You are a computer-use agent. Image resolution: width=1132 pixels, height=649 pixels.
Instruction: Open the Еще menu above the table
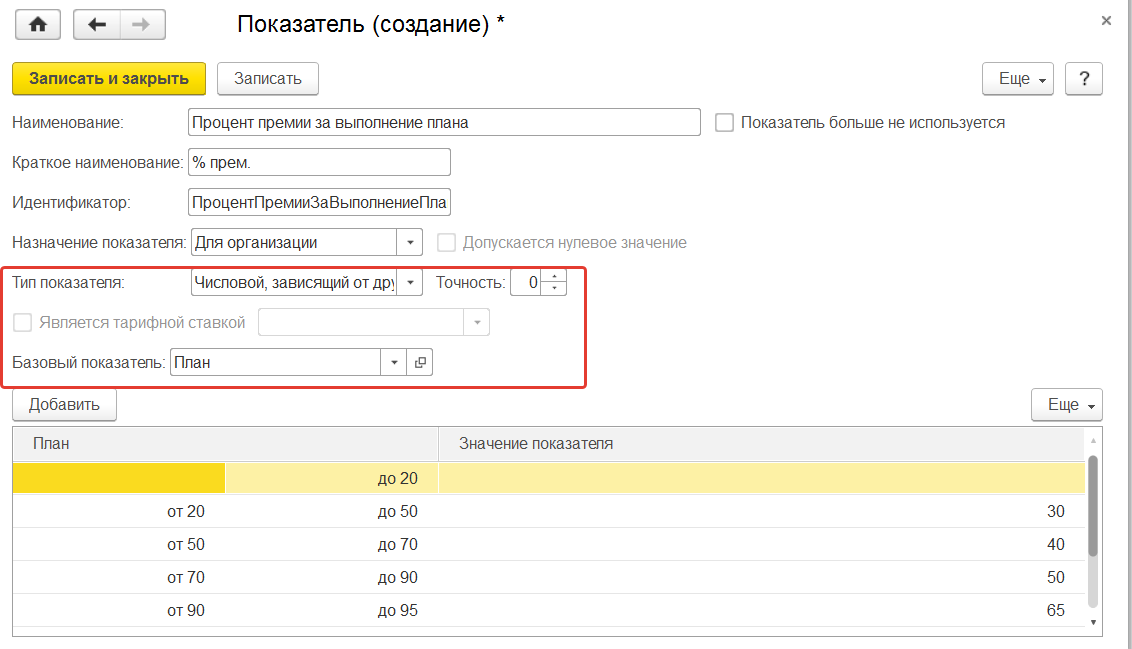click(1066, 405)
